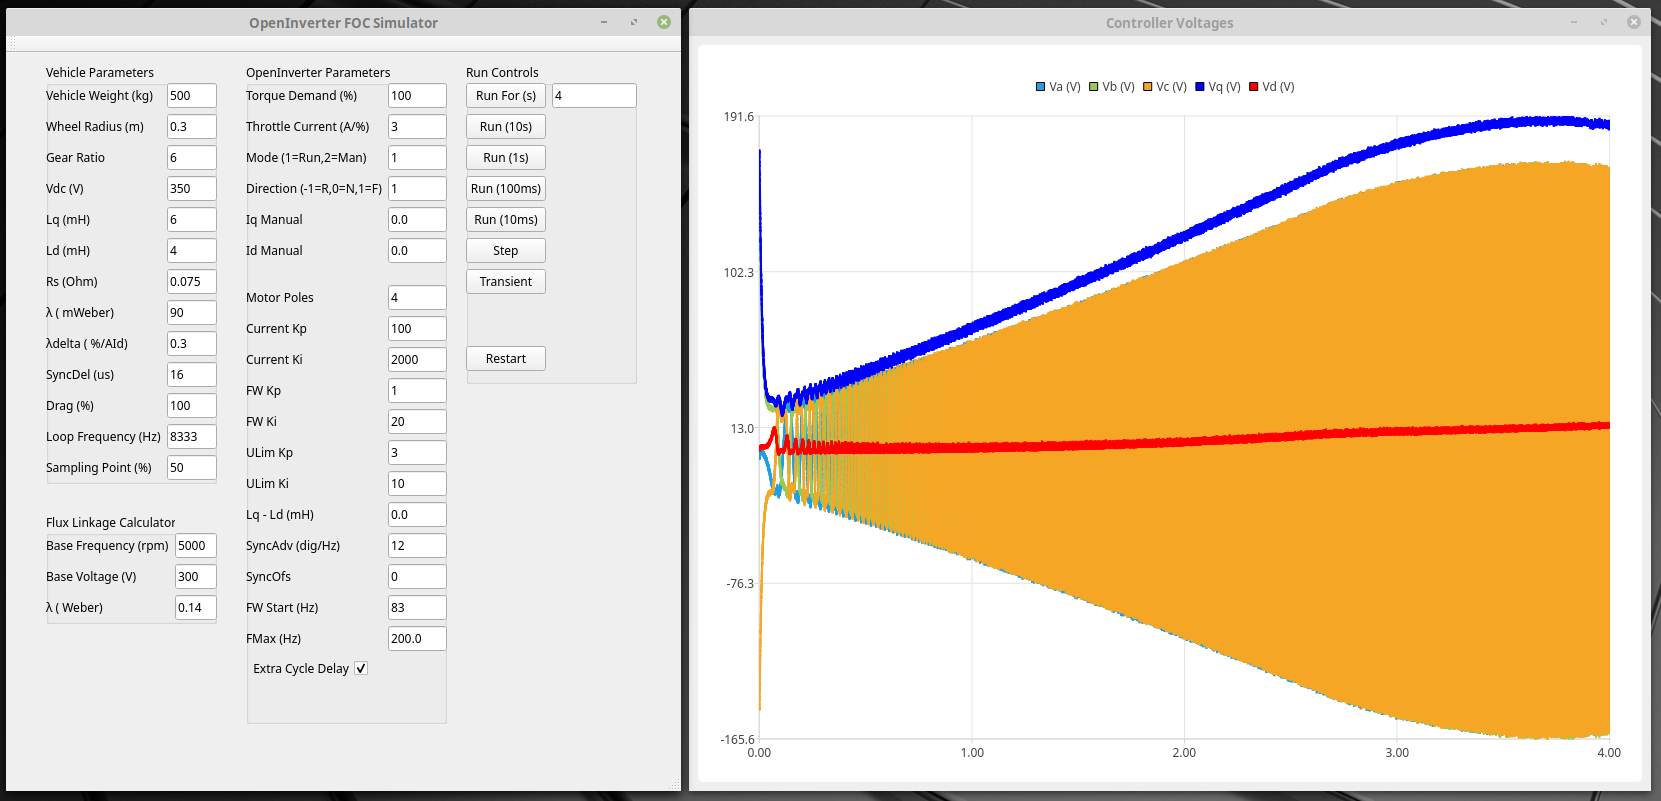The height and width of the screenshot is (801, 1661).
Task: Click the Vb (V) green legend swatch
Action: tap(1094, 87)
